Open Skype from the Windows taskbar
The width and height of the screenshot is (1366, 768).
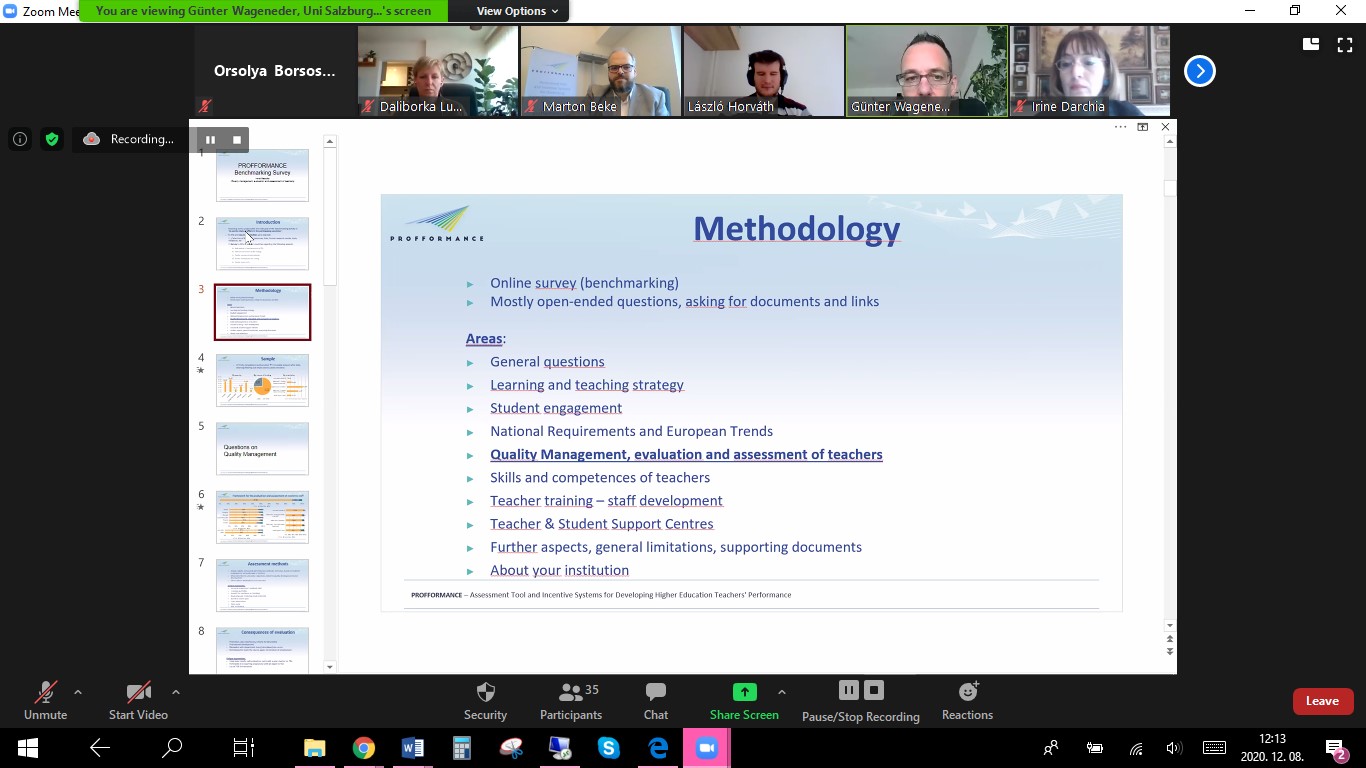point(608,748)
